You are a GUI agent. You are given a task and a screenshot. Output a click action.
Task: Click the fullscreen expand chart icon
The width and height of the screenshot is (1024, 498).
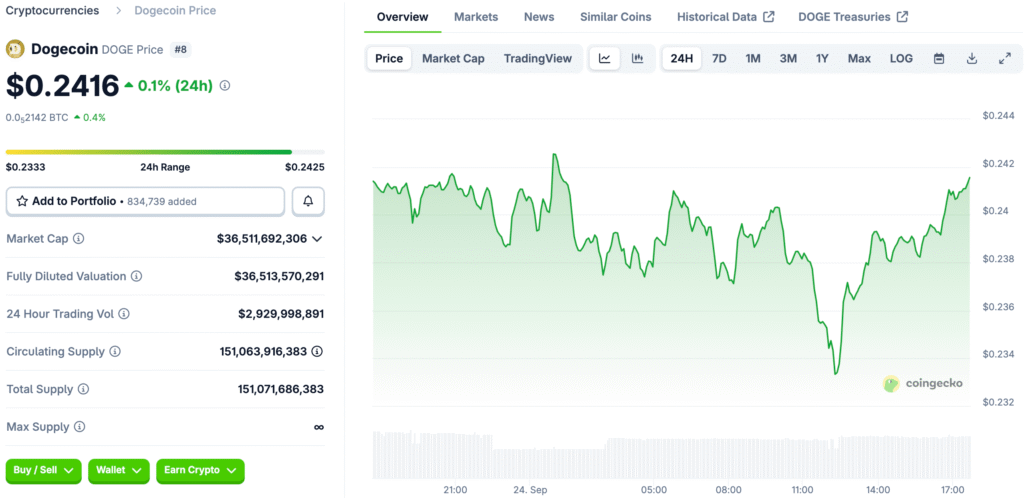coord(1005,59)
